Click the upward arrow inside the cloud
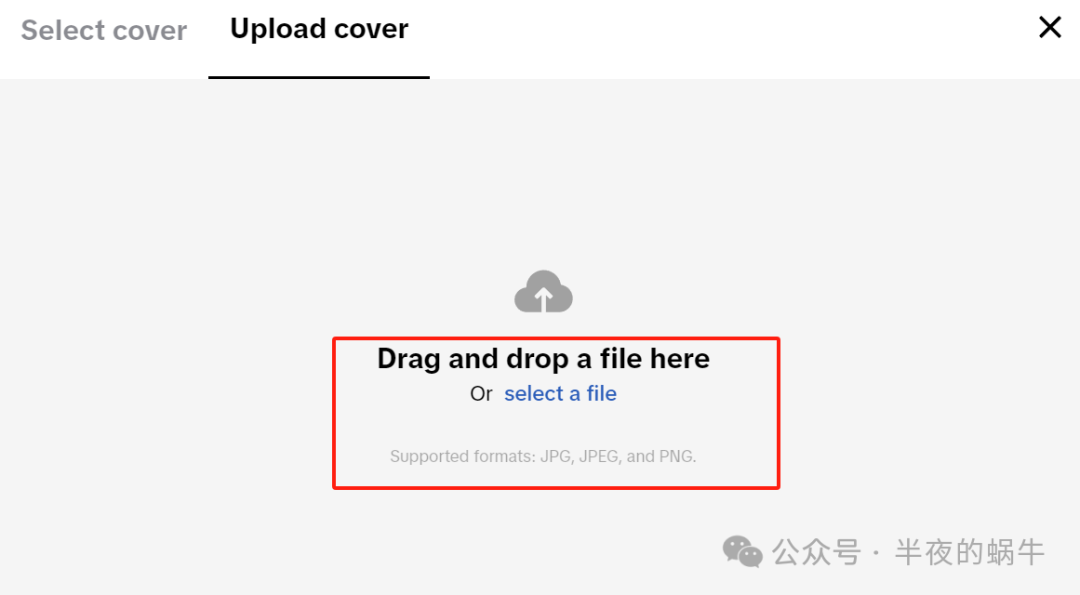The height and width of the screenshot is (595, 1080). (x=543, y=298)
